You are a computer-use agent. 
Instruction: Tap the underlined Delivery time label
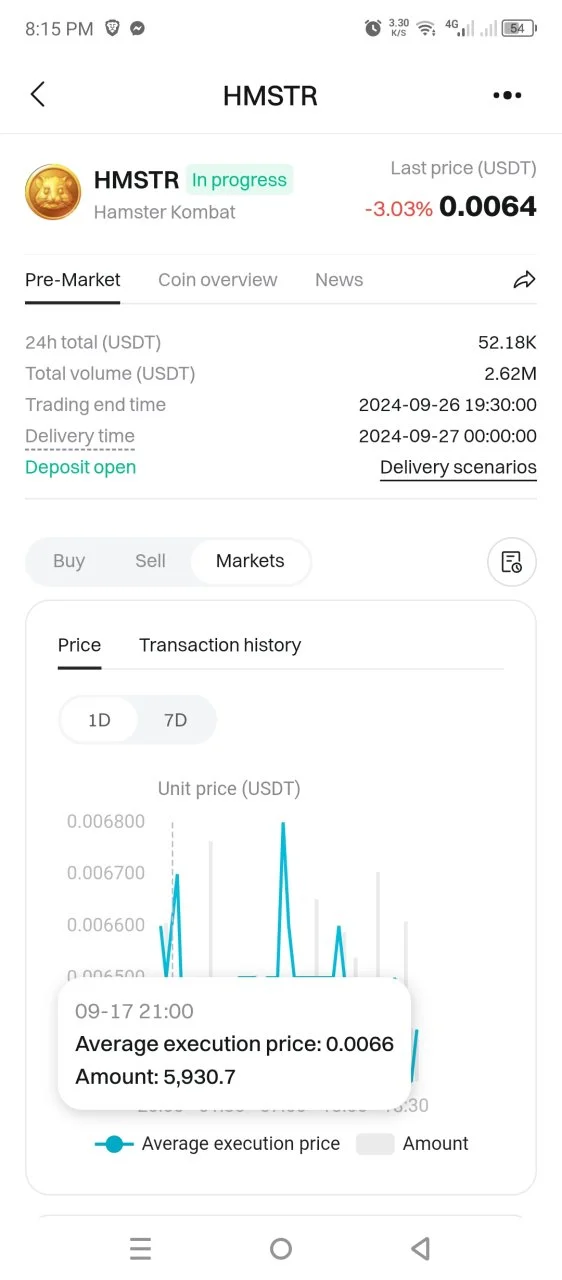80,436
